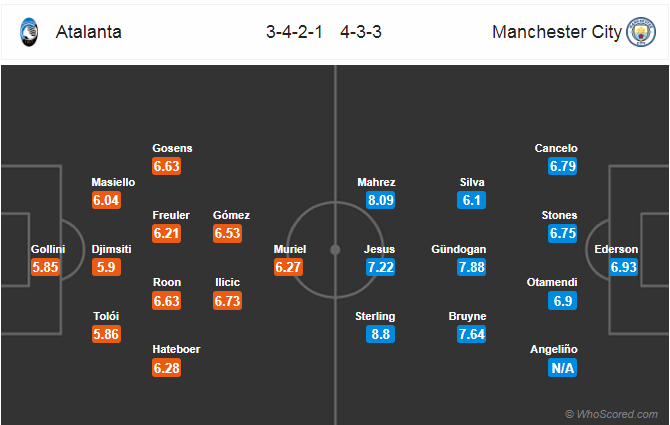Click Jesus' 7.22 rating badge
This screenshot has height=425, width=670.
[x=380, y=267]
